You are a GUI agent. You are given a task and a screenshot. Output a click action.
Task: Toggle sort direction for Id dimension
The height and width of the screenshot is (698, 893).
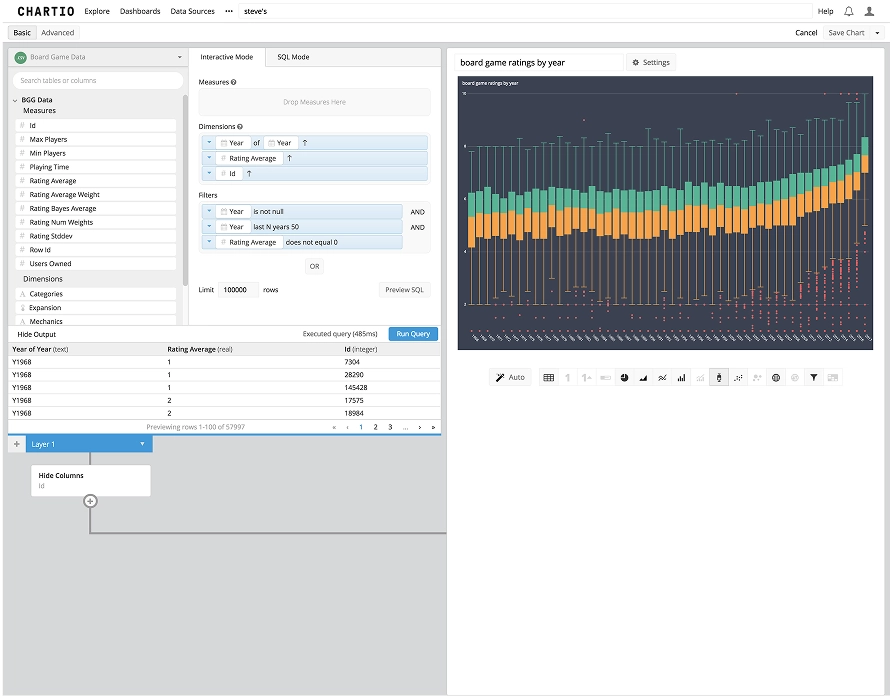pyautogui.click(x=249, y=173)
